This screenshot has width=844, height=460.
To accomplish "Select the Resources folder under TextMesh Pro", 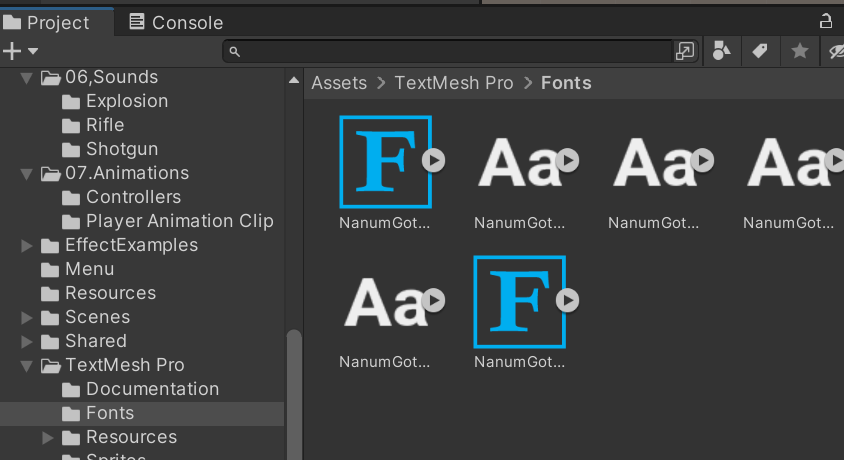I will 119,437.
